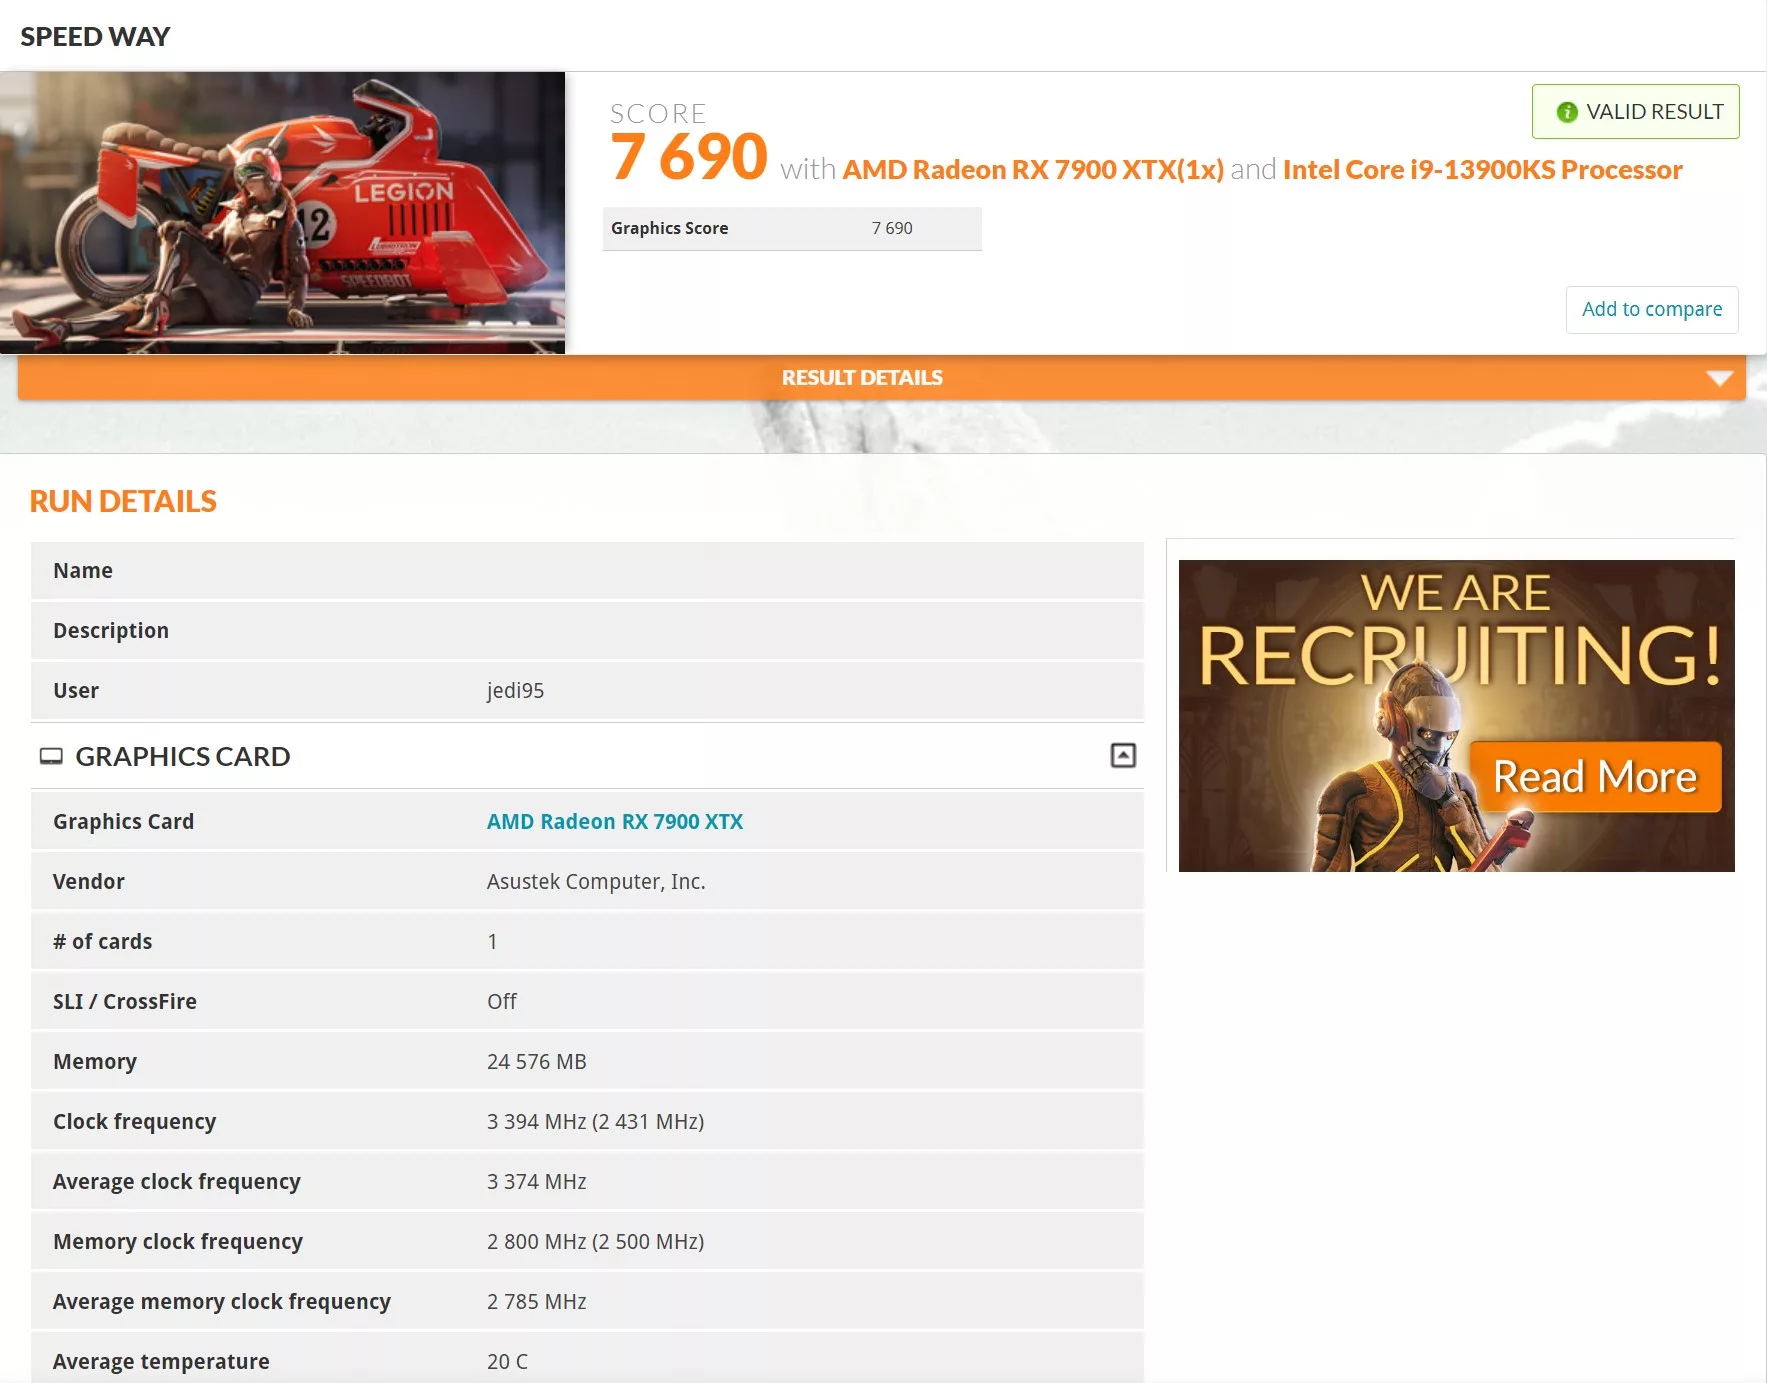The width and height of the screenshot is (1767, 1383).
Task: Open the Intel Core i9-13900KS Processor link
Action: click(x=1482, y=170)
